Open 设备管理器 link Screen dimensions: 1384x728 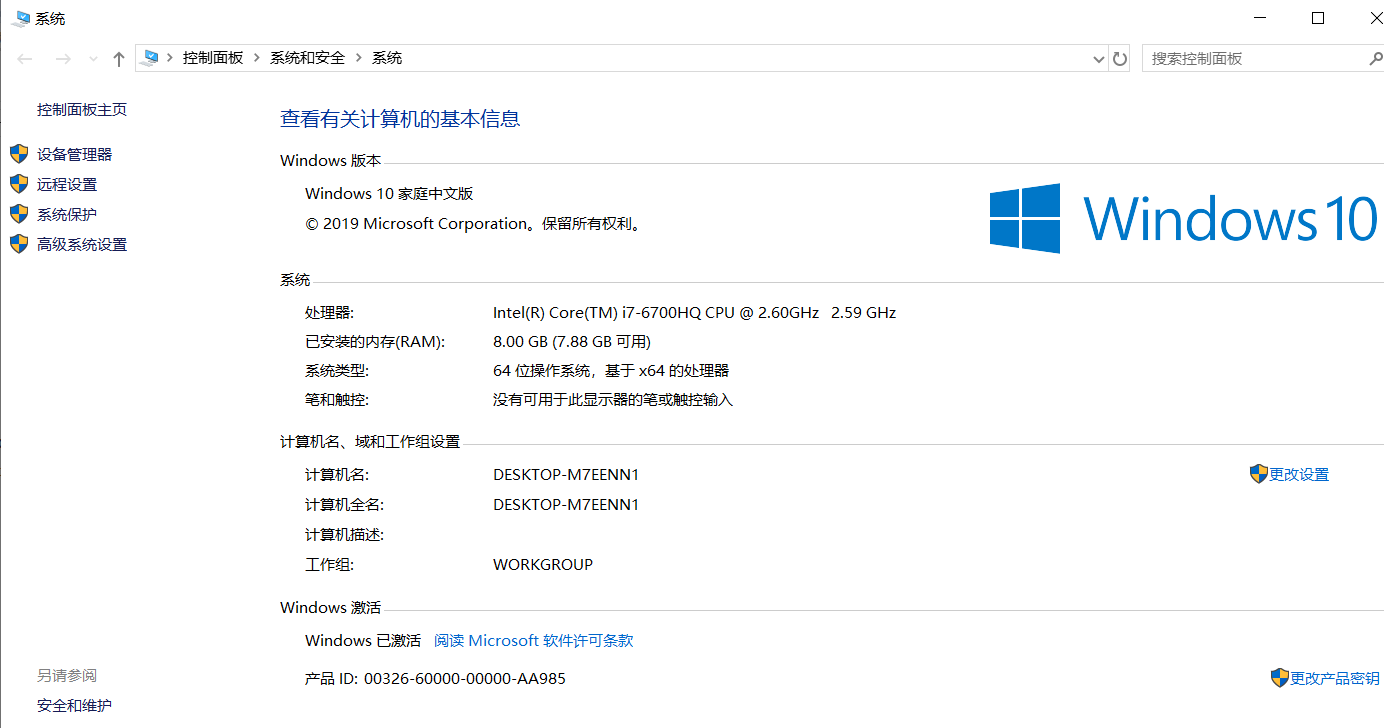click(75, 154)
